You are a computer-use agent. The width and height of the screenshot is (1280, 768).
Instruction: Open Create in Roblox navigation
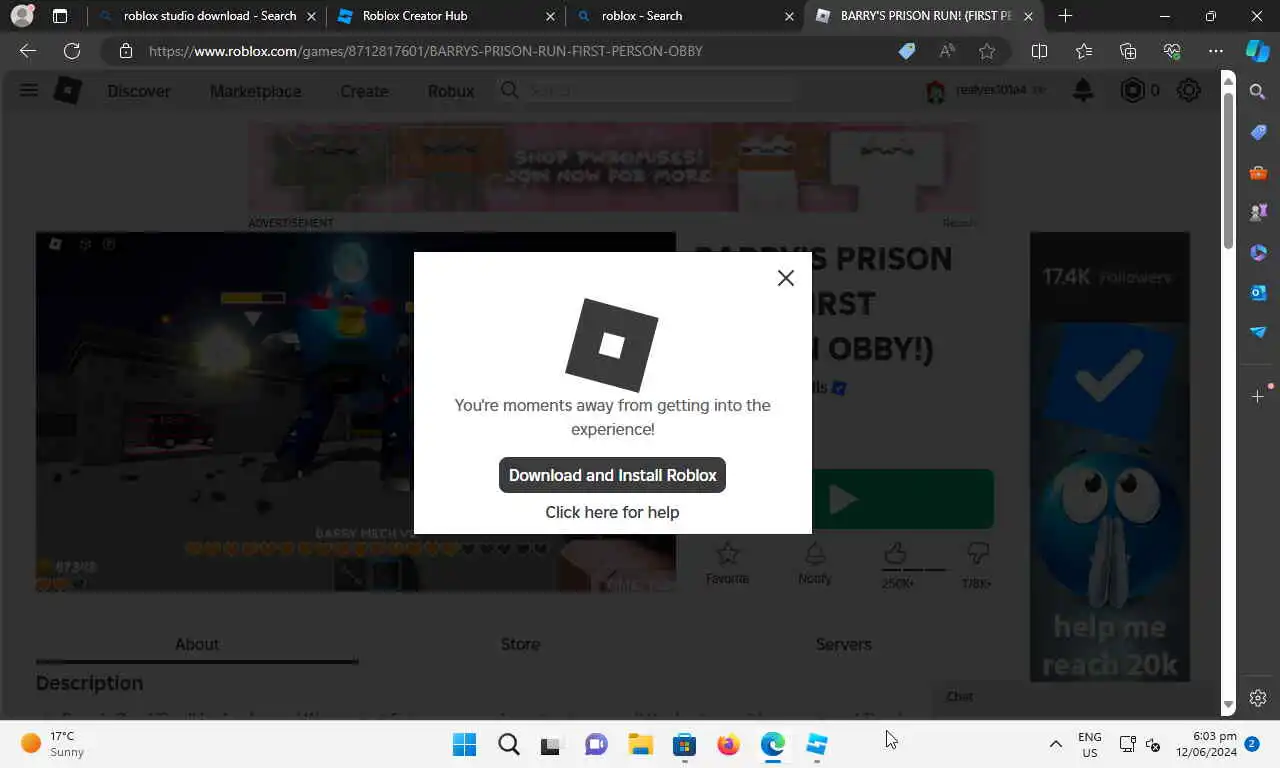pos(364,91)
